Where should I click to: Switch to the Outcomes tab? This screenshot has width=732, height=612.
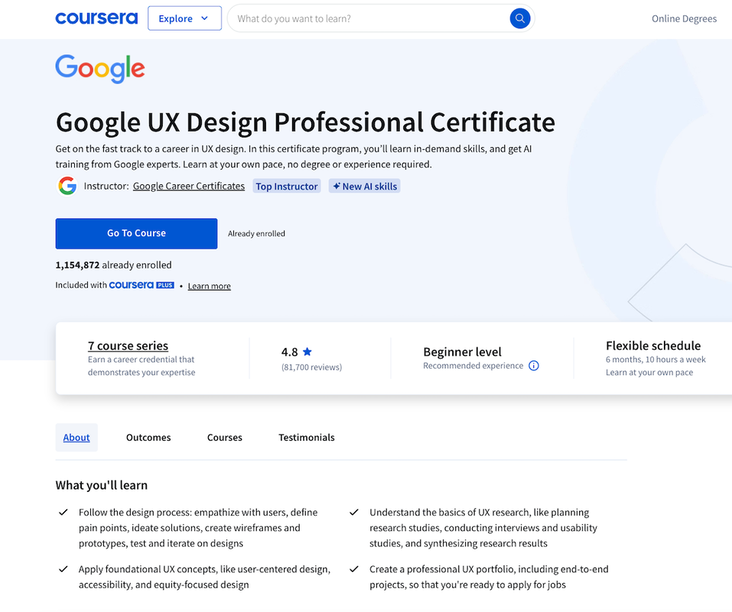tap(148, 437)
